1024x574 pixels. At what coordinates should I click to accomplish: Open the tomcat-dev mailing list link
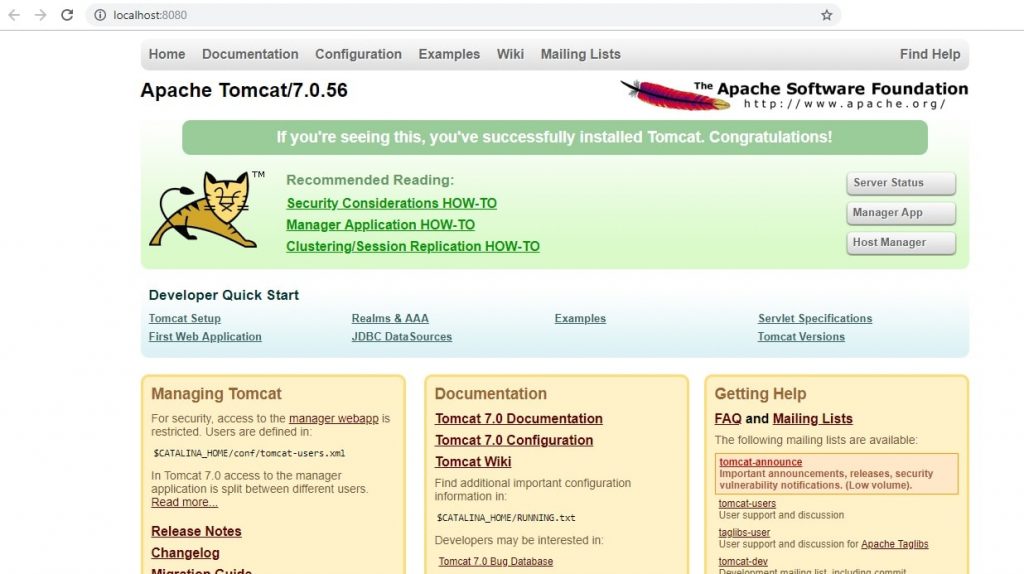pos(743,562)
